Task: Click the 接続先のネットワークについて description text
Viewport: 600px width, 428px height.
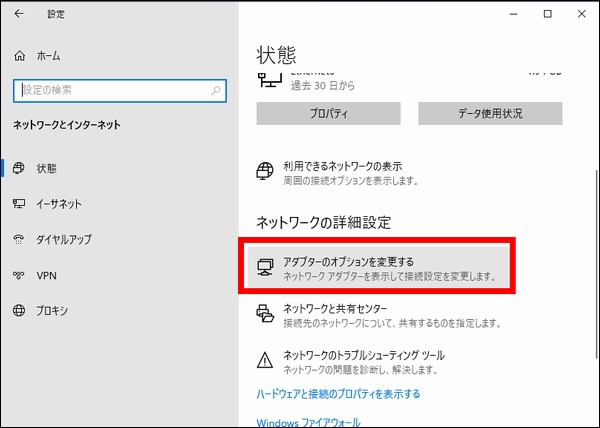Action: [392, 323]
